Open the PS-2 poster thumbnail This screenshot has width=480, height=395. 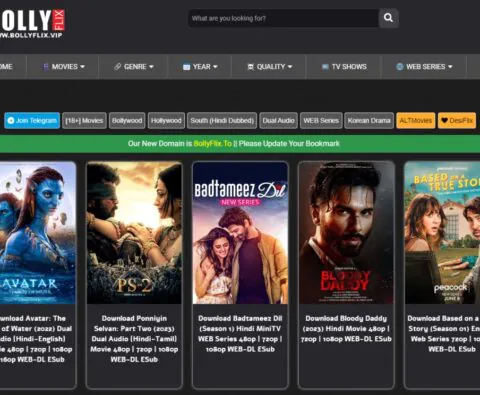(134, 233)
